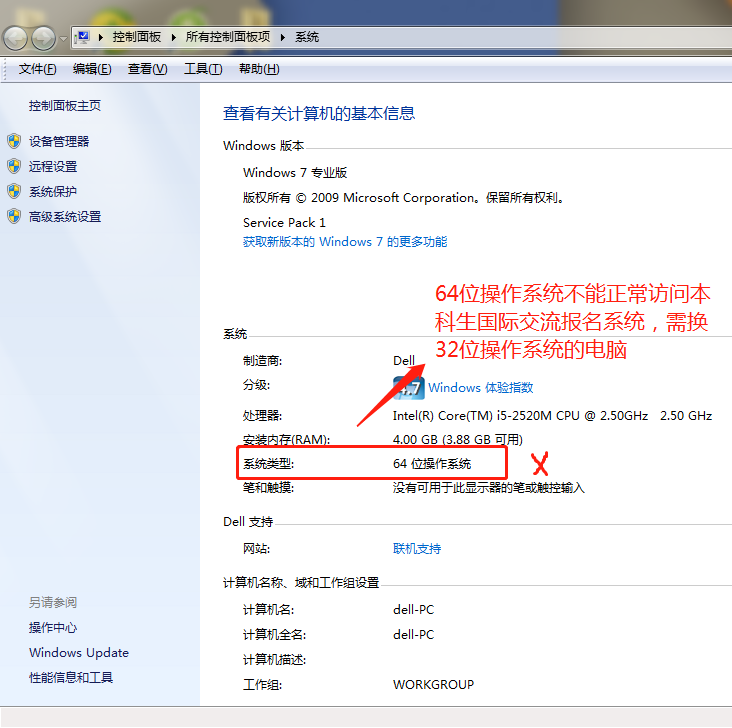Go to 控制面板主页
The width and height of the screenshot is (732, 728).
point(64,106)
